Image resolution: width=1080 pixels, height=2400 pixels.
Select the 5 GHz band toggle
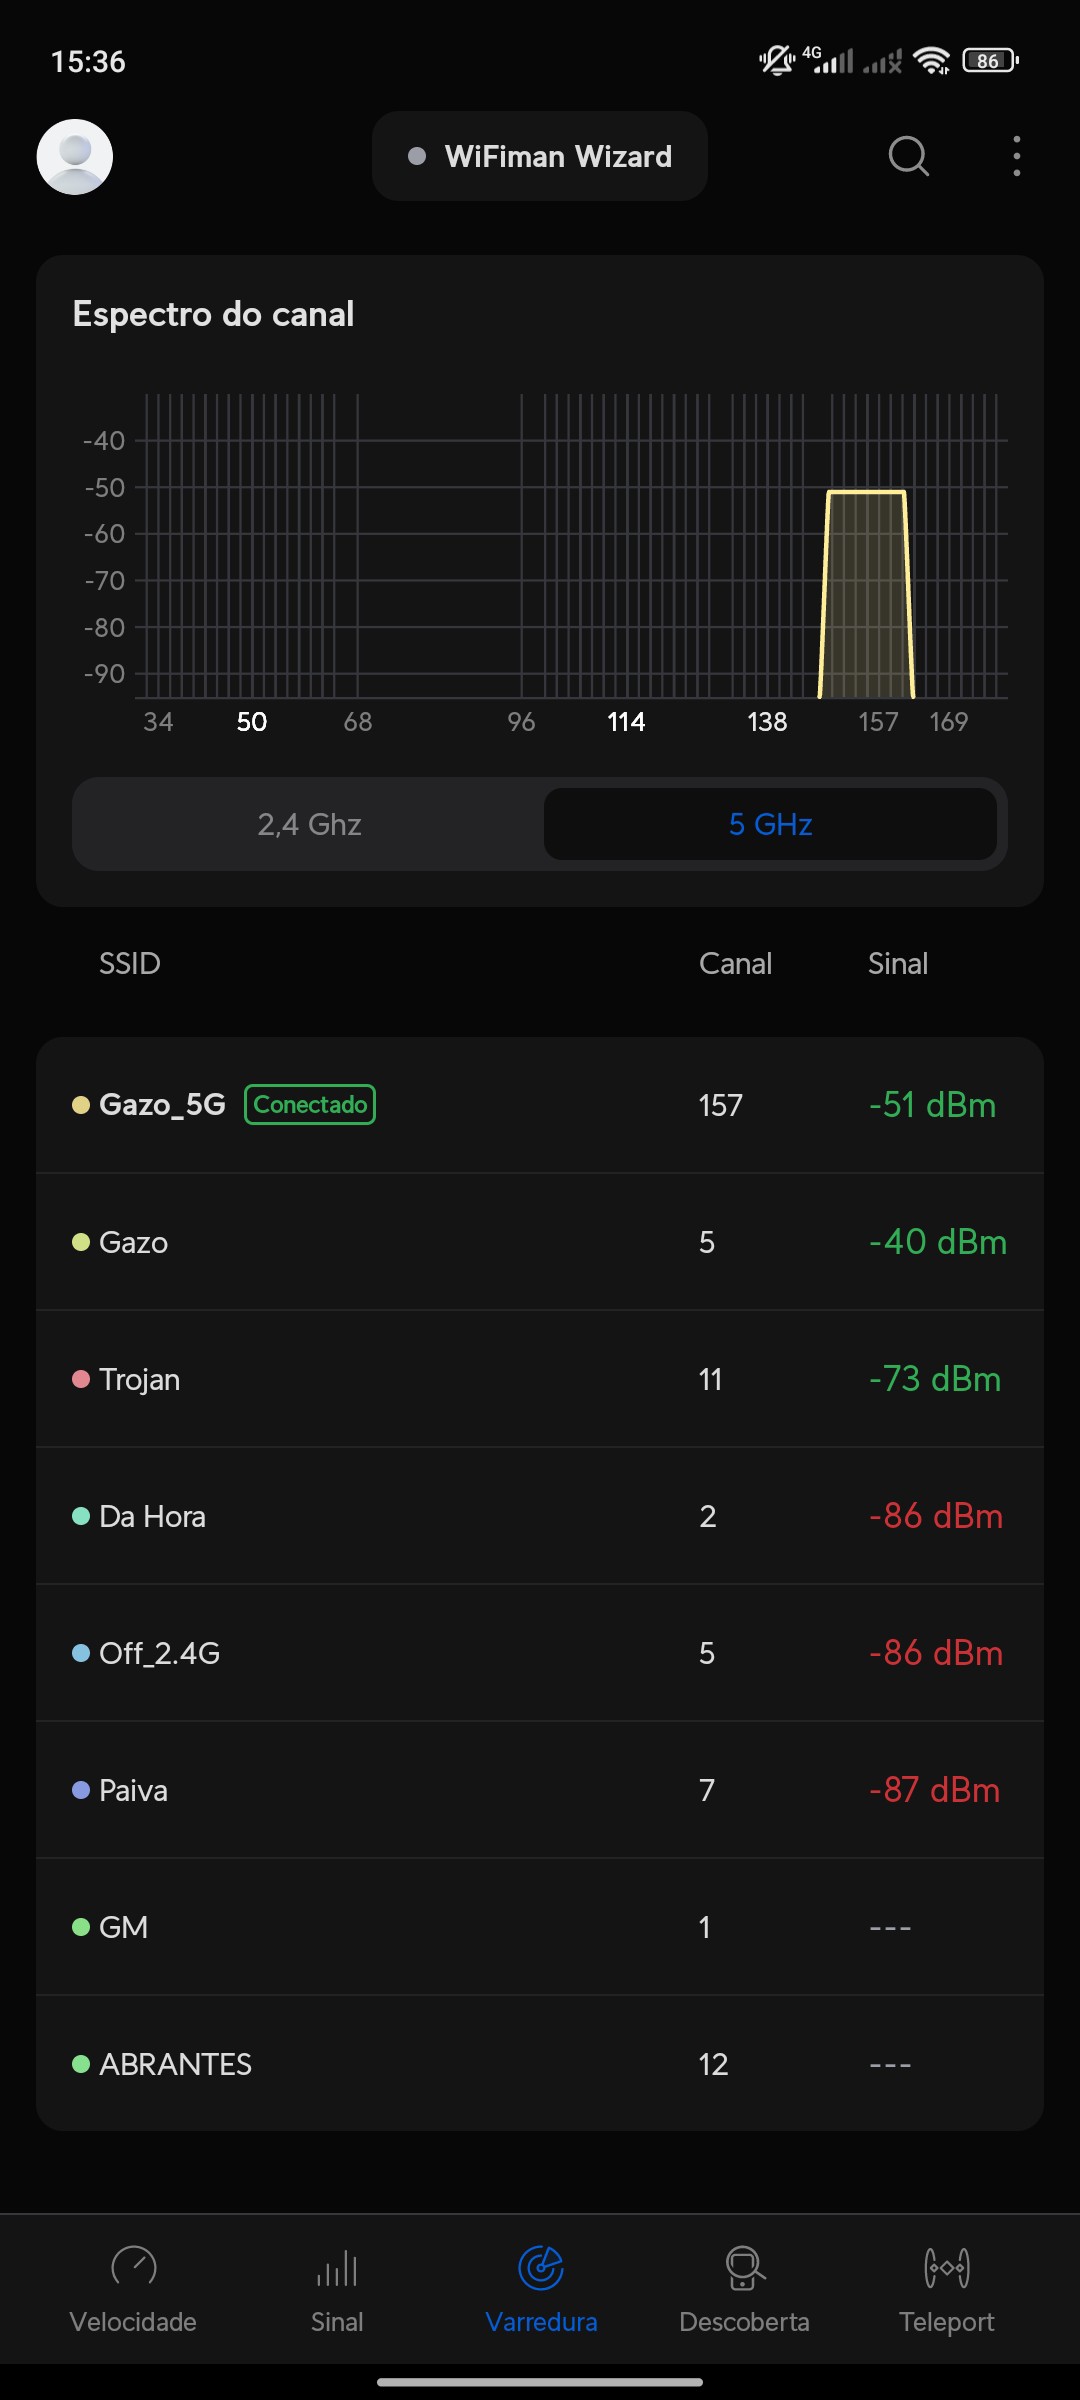pos(770,824)
